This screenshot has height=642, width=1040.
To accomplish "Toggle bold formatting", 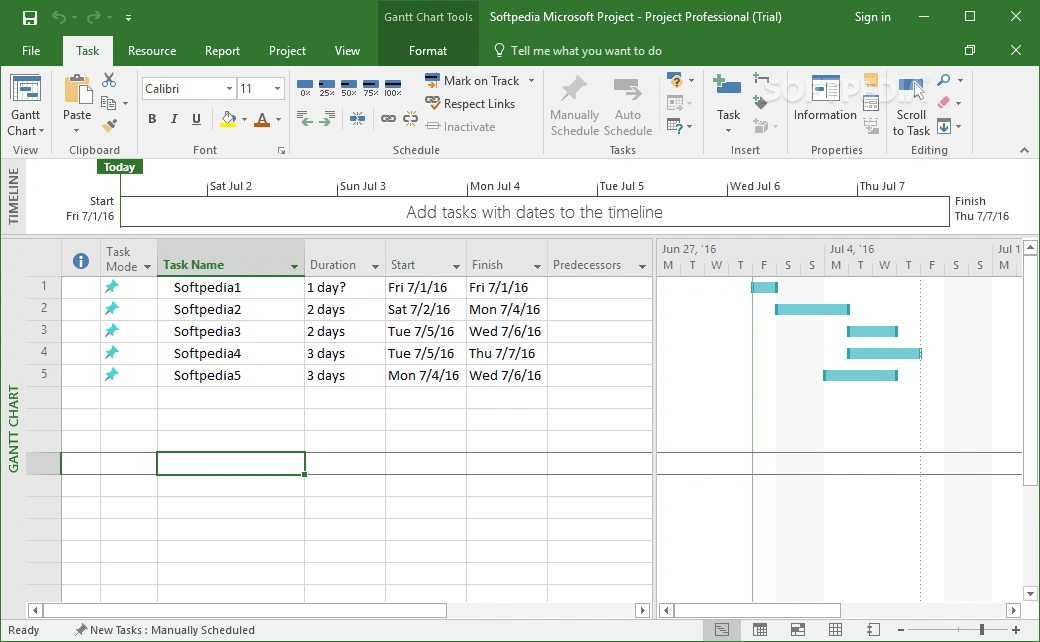I will point(152,118).
